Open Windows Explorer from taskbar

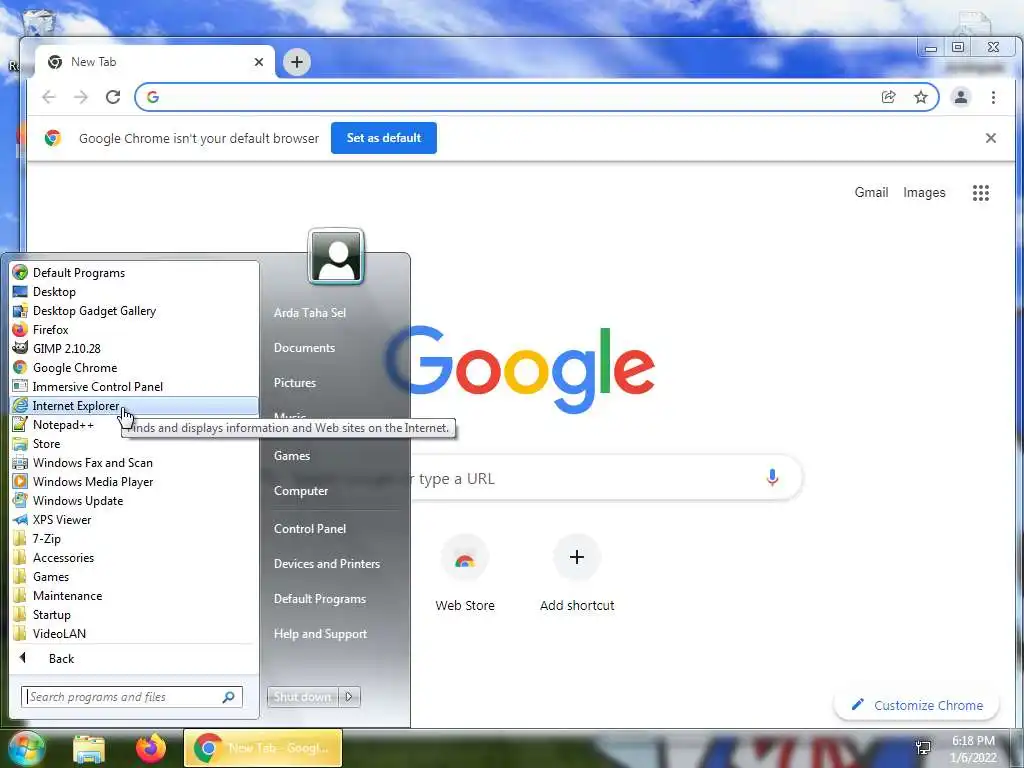coord(89,749)
